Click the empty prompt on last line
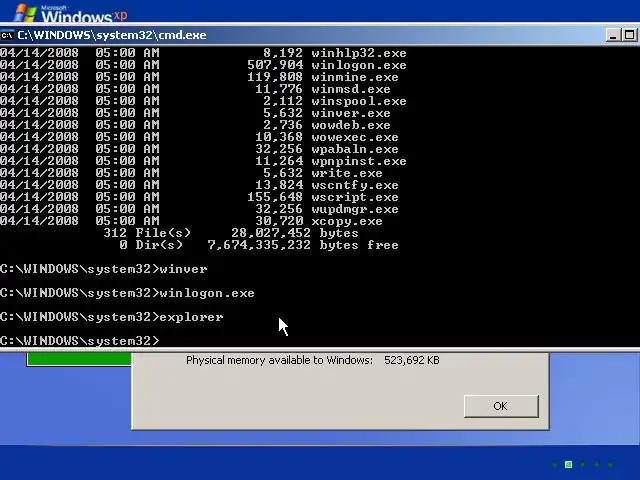640x480 pixels. (x=80, y=341)
